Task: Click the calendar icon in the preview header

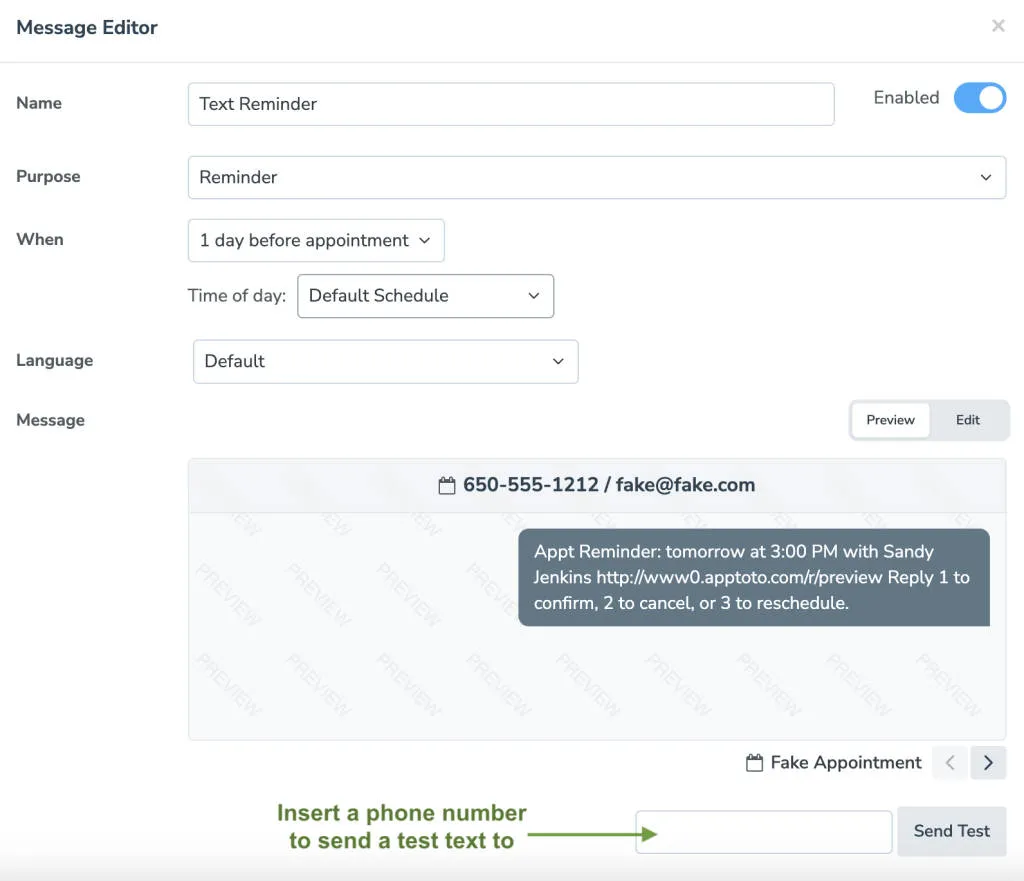Action: (448, 485)
